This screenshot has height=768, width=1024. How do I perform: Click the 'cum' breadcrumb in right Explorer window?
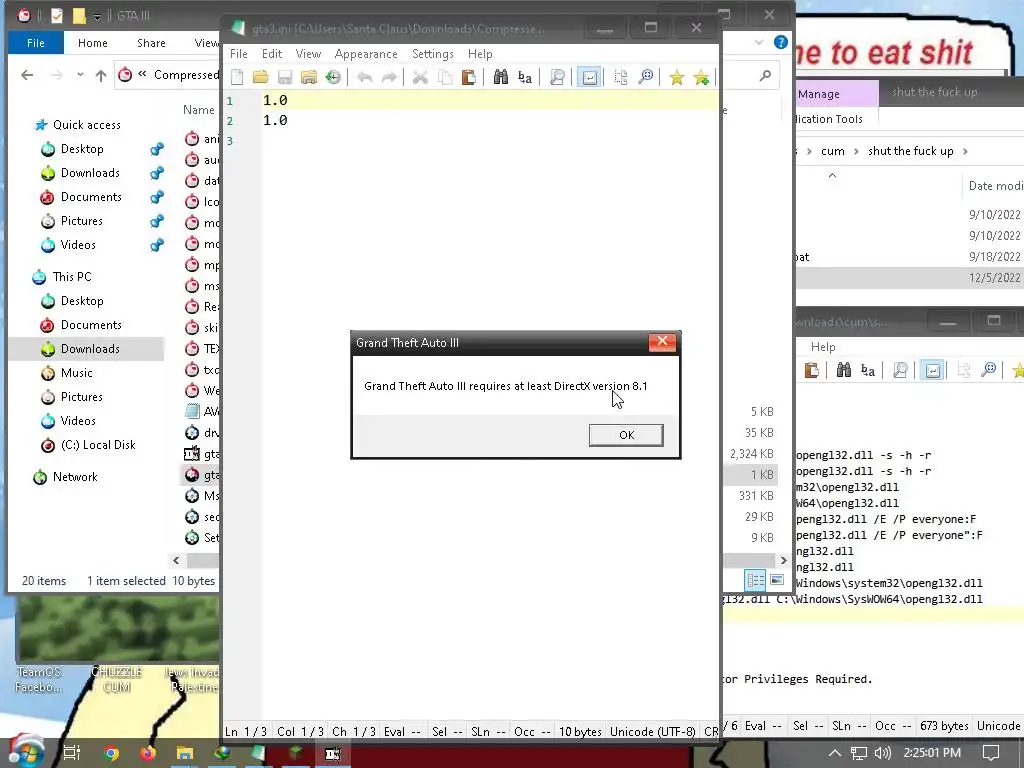tap(833, 152)
